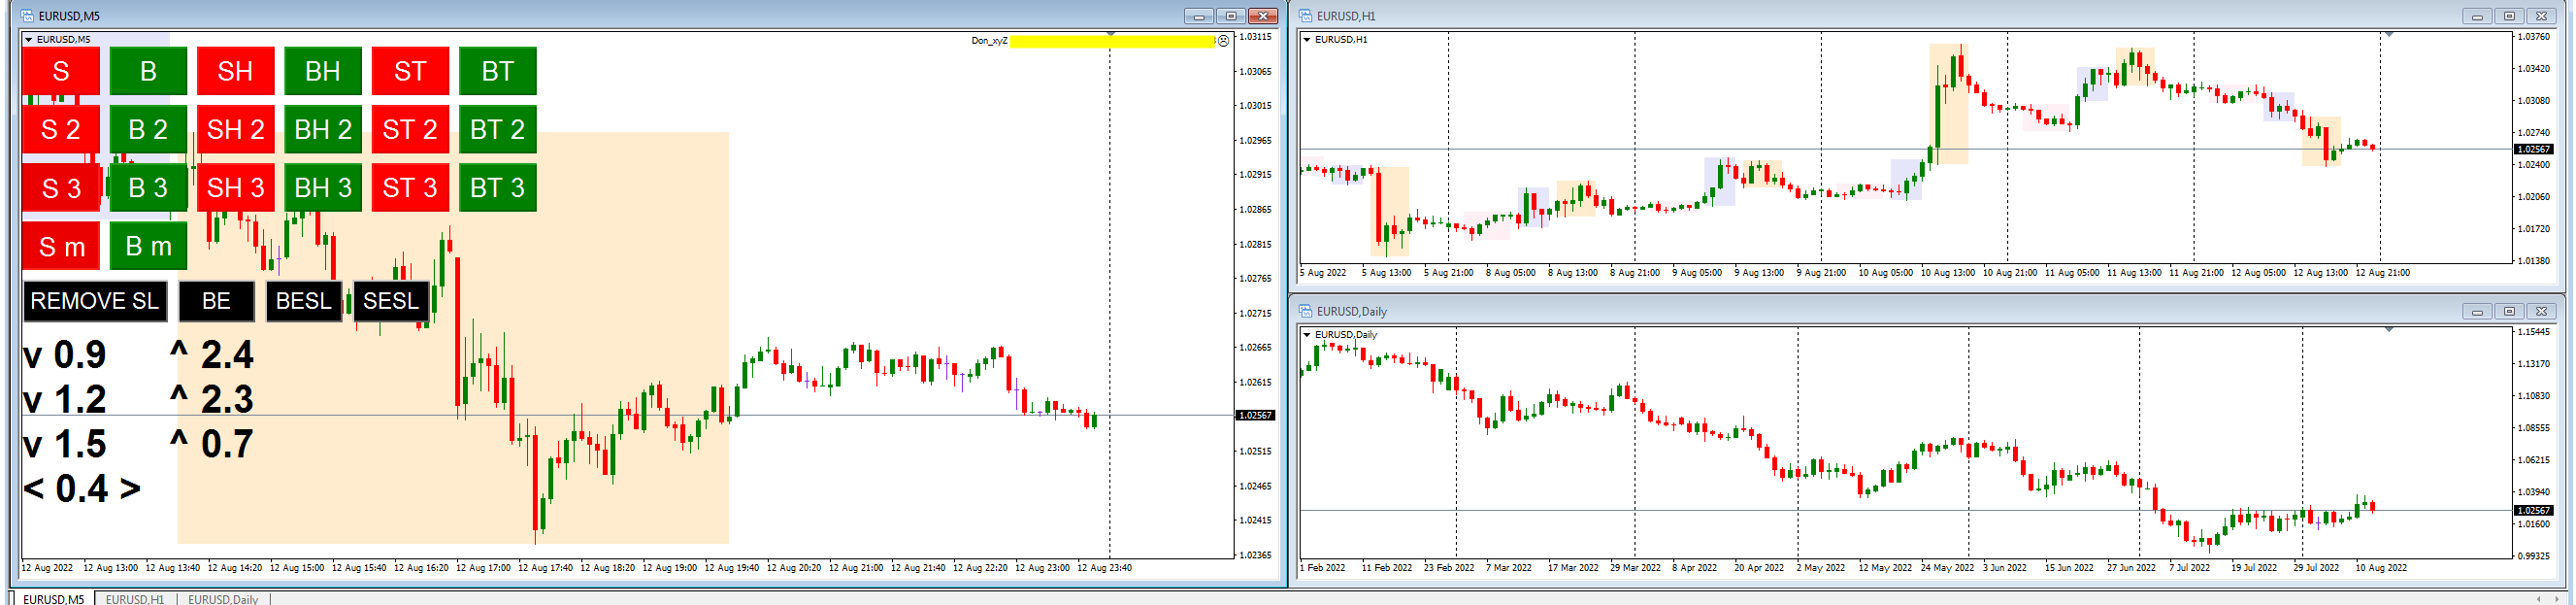Expand the EURUSD,M5 chart label triangle
This screenshot has height=605, width=2576.
click(29, 40)
